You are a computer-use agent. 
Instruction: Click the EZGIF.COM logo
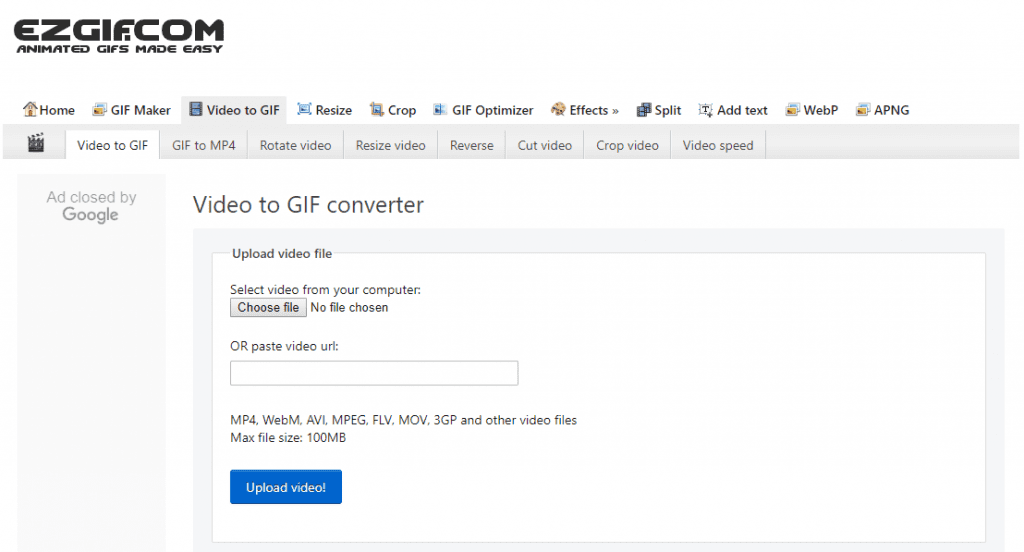click(x=118, y=35)
